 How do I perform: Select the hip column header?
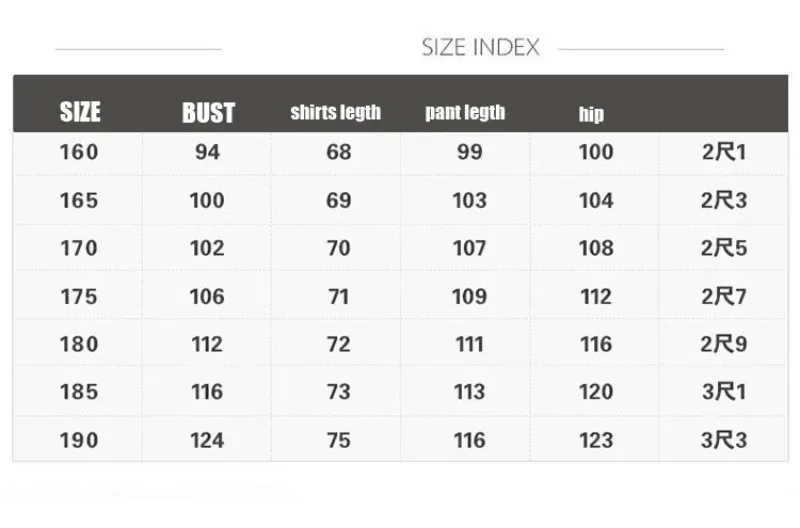[x=591, y=114]
